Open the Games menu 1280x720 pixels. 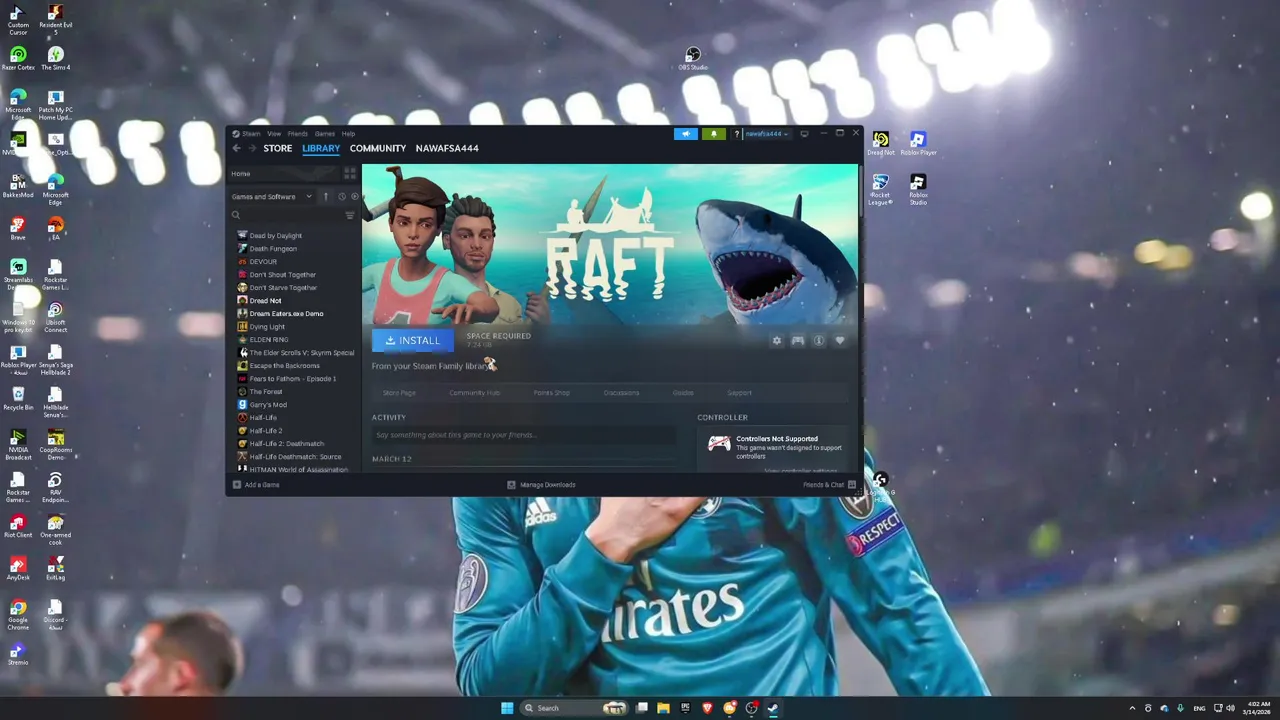point(325,133)
